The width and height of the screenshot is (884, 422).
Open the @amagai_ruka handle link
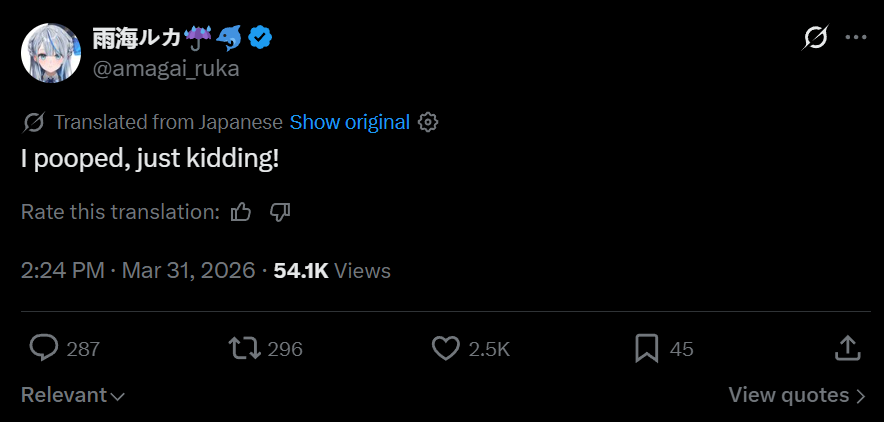click(x=166, y=68)
